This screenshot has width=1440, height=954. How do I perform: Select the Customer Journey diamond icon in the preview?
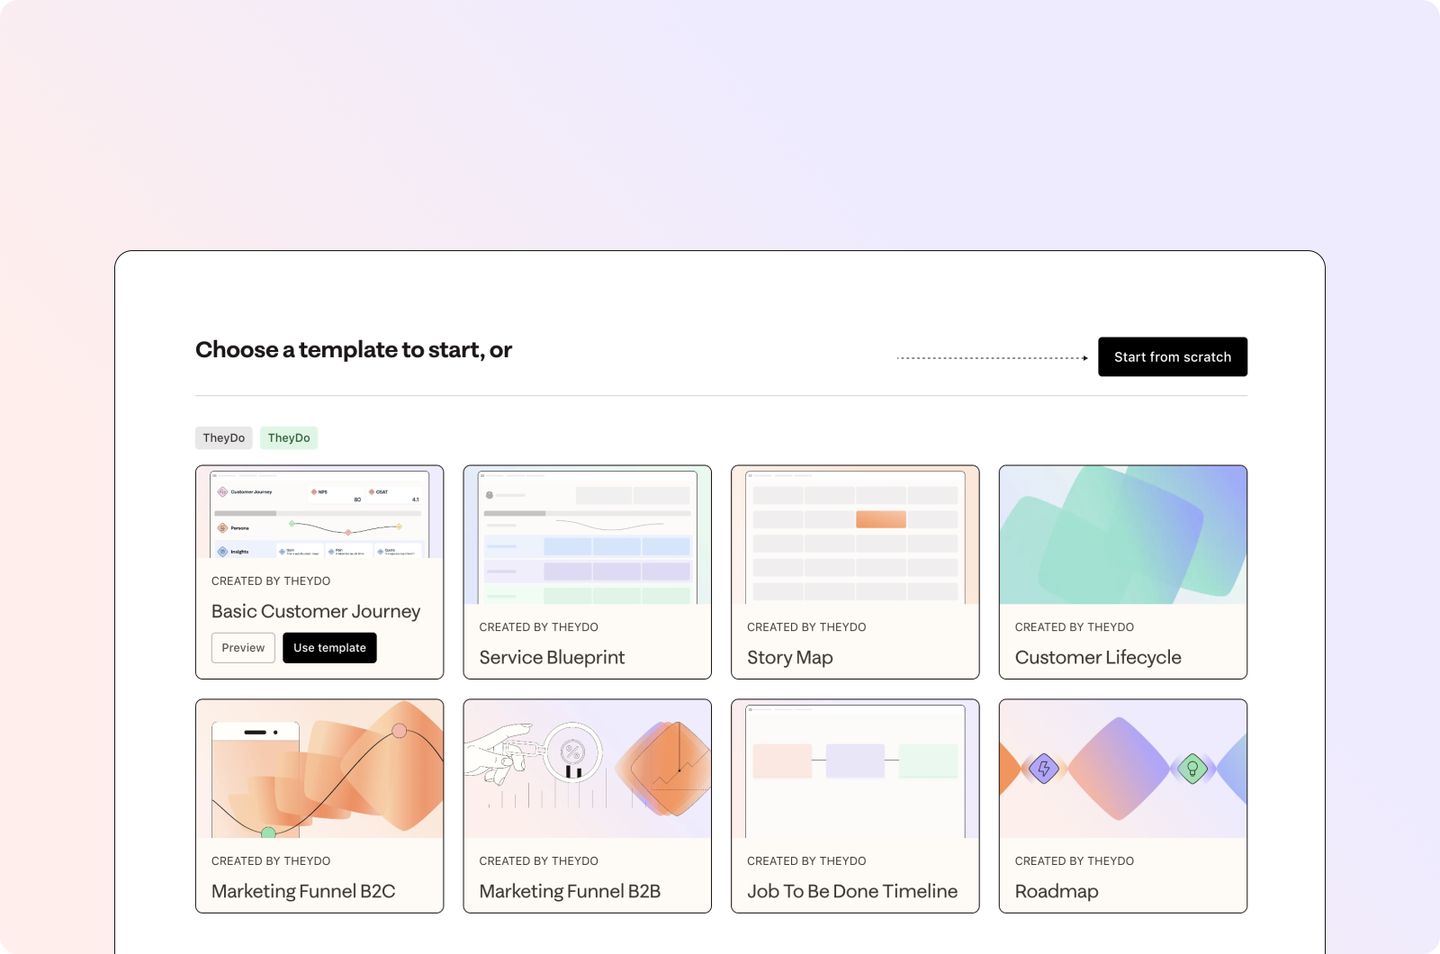pos(223,492)
